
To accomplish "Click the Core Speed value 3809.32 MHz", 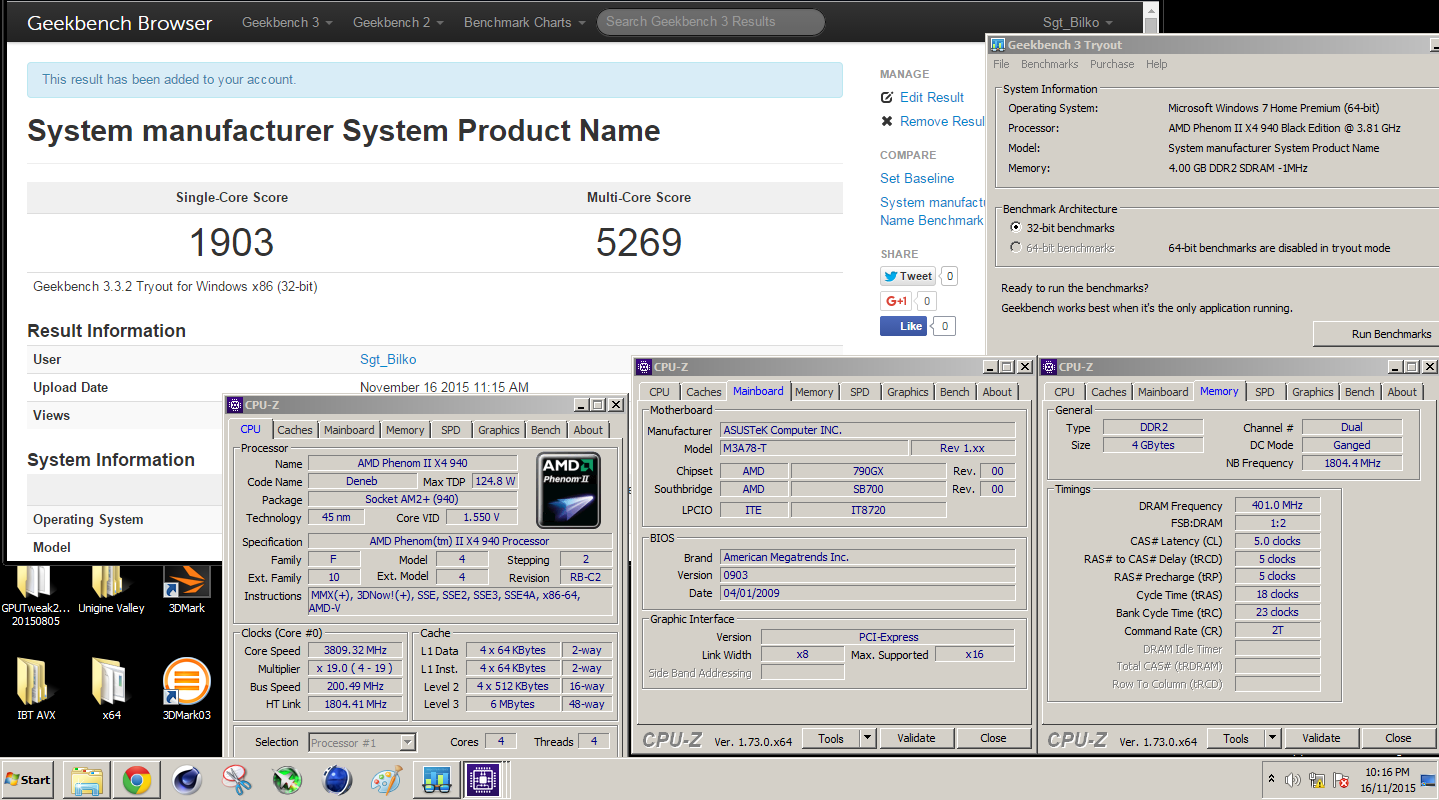I will point(357,650).
